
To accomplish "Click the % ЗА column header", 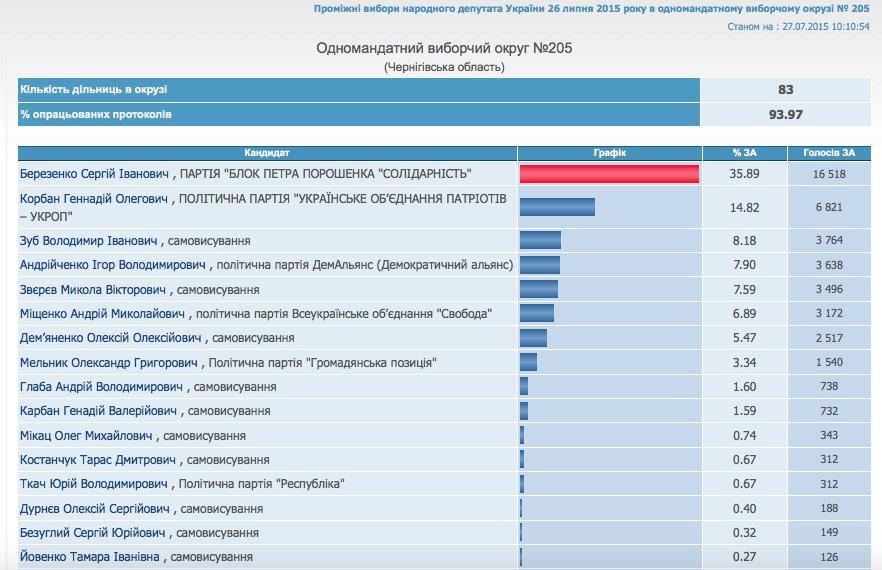I will pyautogui.click(x=744, y=153).
